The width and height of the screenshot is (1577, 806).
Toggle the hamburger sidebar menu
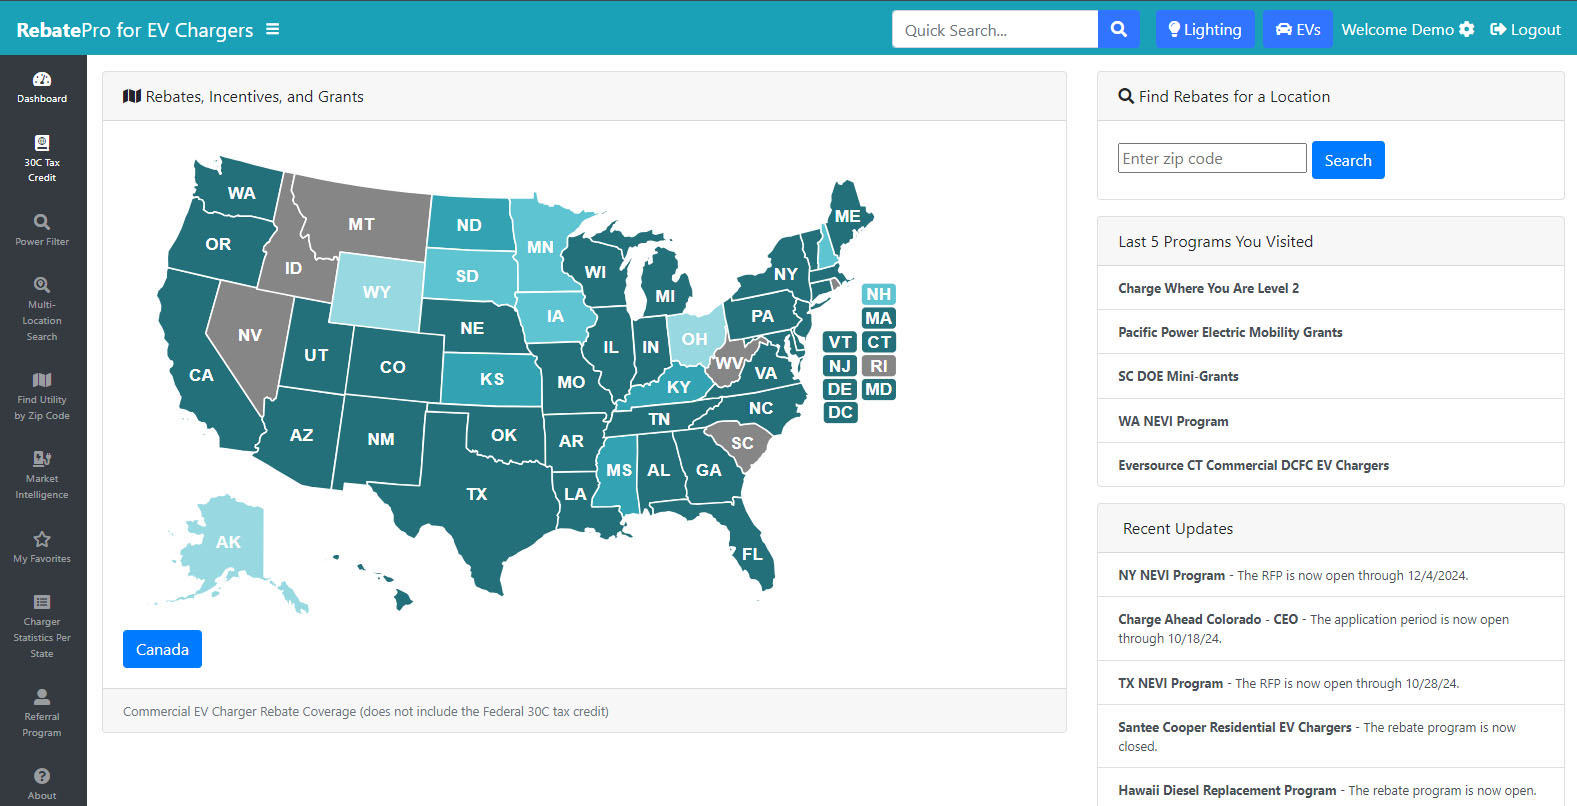click(x=272, y=30)
